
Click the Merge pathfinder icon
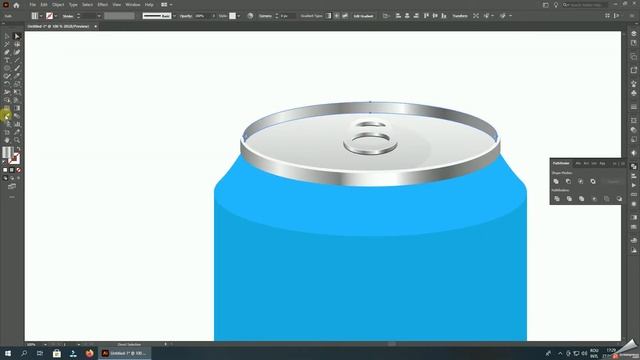click(x=581, y=199)
